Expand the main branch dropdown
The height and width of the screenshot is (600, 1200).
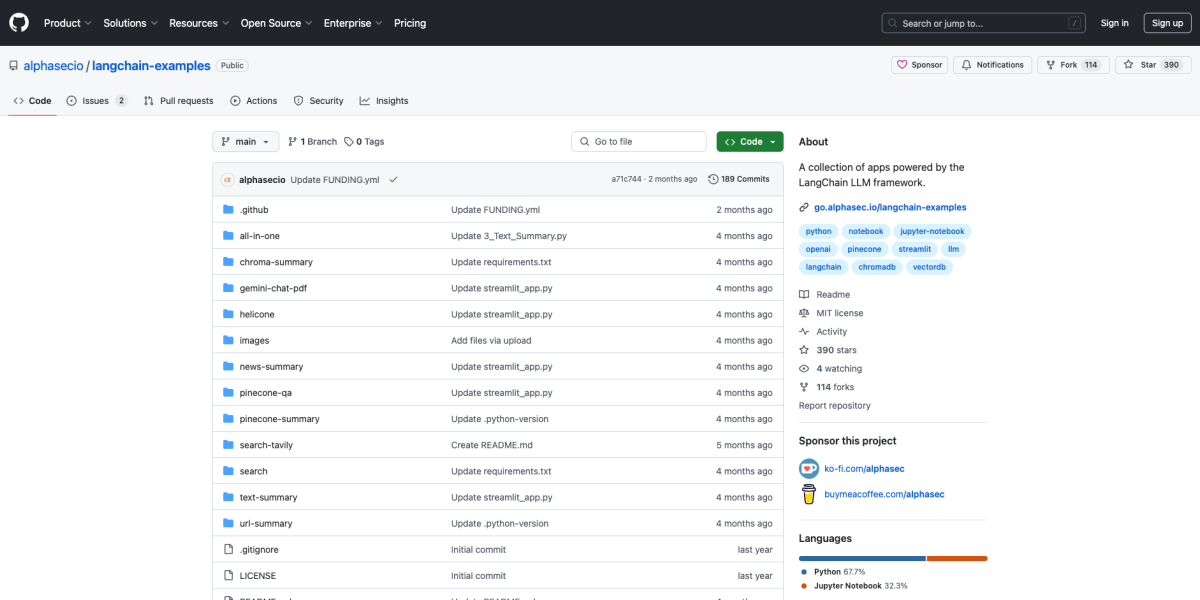coord(245,142)
